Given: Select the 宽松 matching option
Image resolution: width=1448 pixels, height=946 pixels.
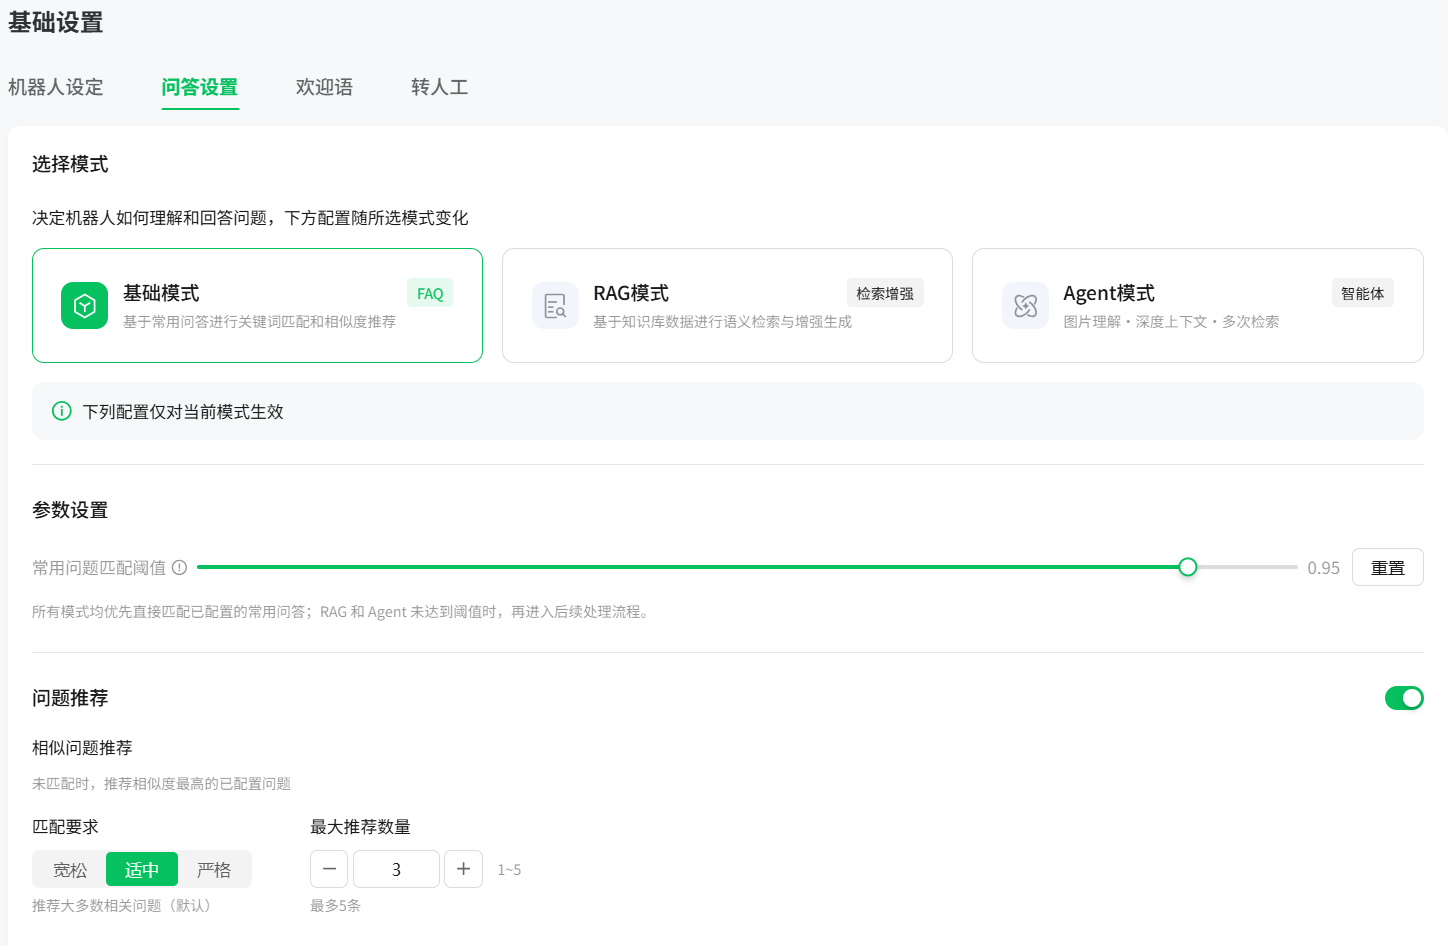Looking at the screenshot, I should (x=70, y=869).
